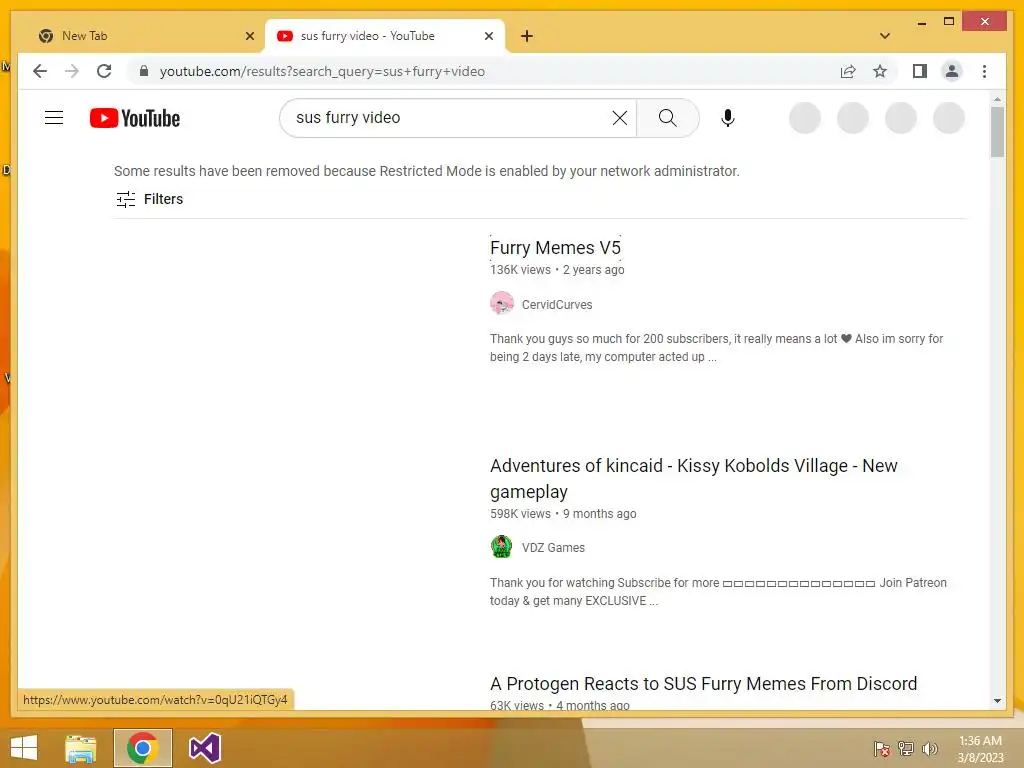Viewport: 1024px width, 768px height.
Task: Click the Restricted Mode notice text
Action: pyautogui.click(x=426, y=171)
